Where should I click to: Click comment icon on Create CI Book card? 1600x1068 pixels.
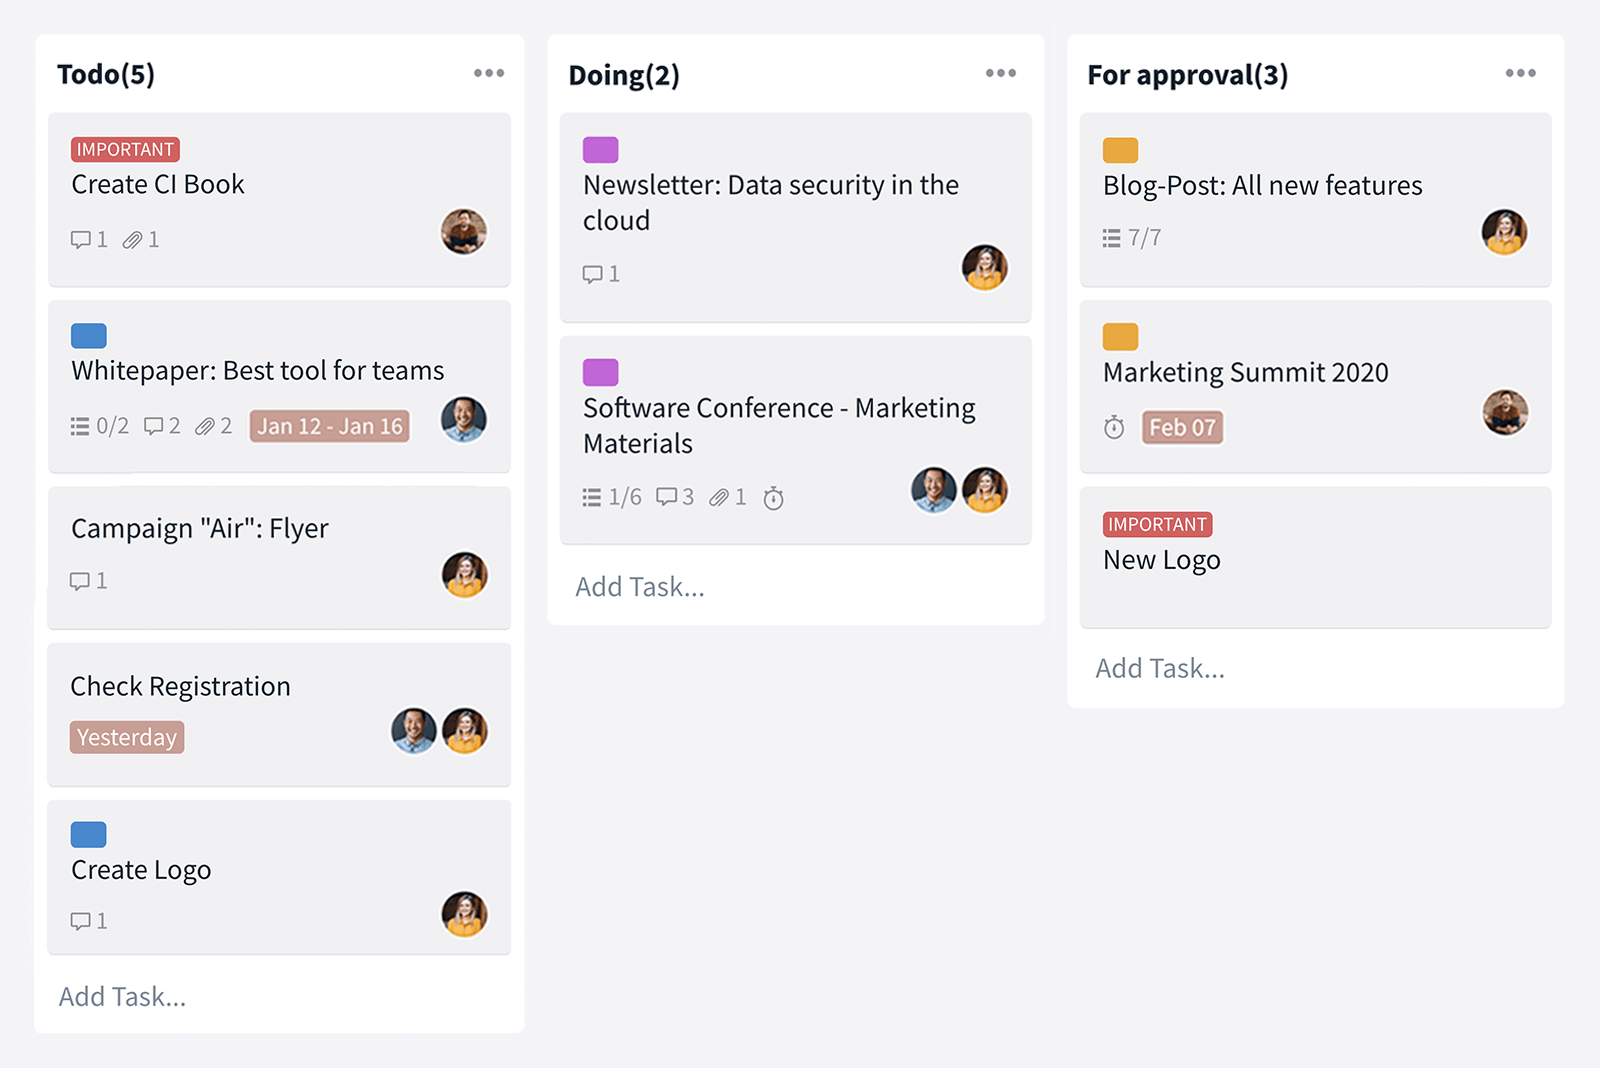pos(80,240)
